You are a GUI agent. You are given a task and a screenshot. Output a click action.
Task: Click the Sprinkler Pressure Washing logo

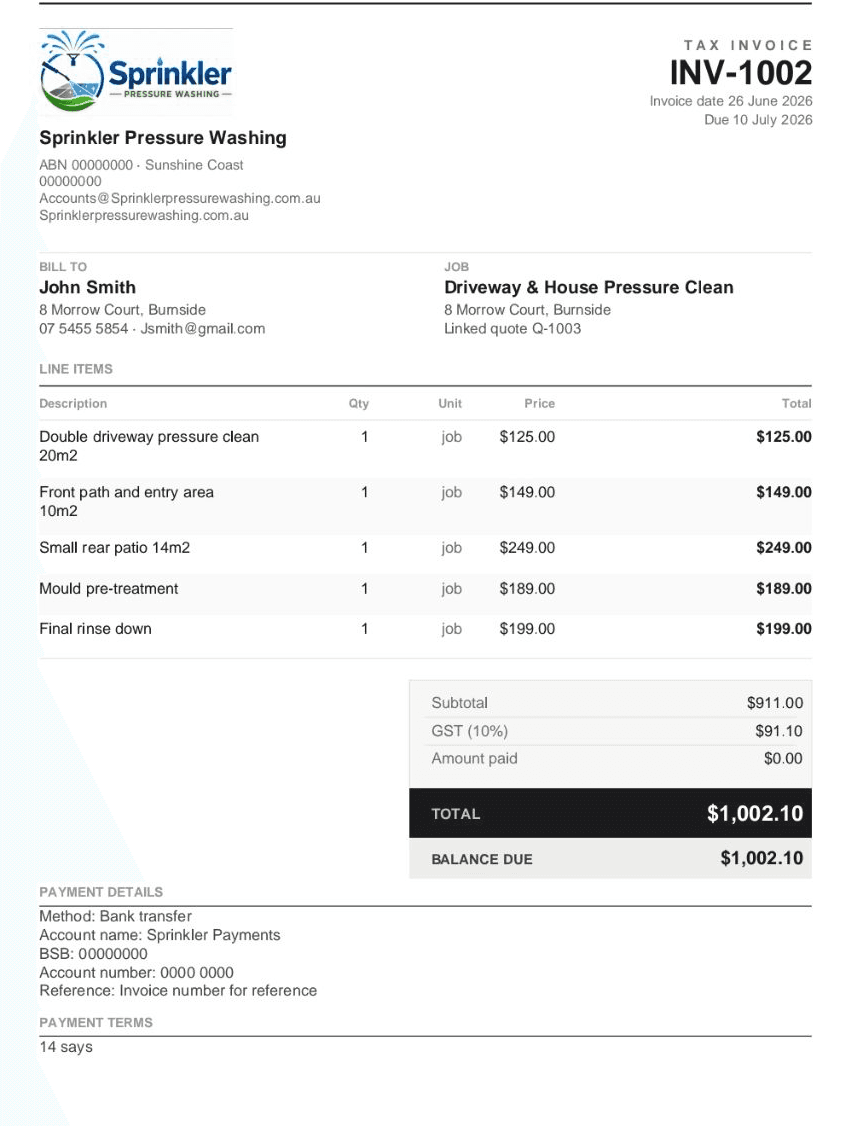[x=136, y=72]
